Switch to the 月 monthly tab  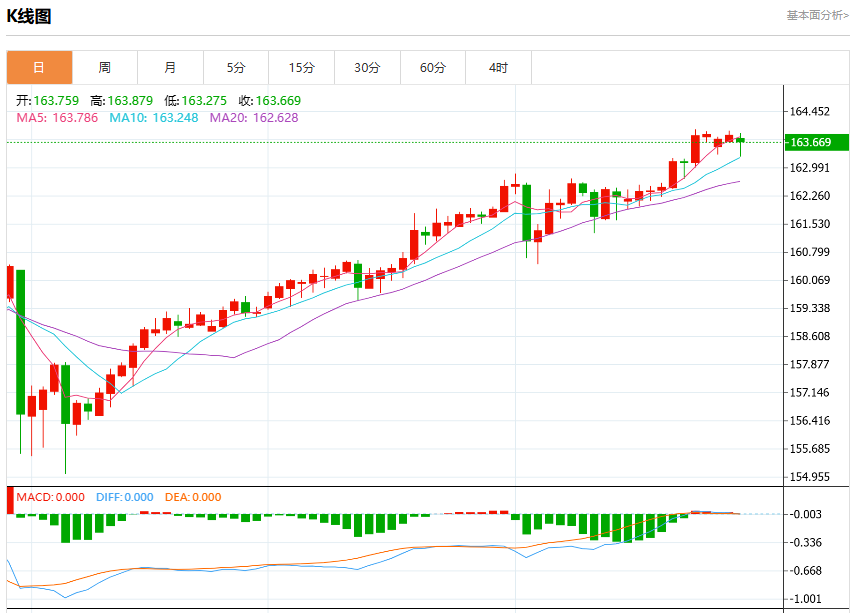point(170,68)
